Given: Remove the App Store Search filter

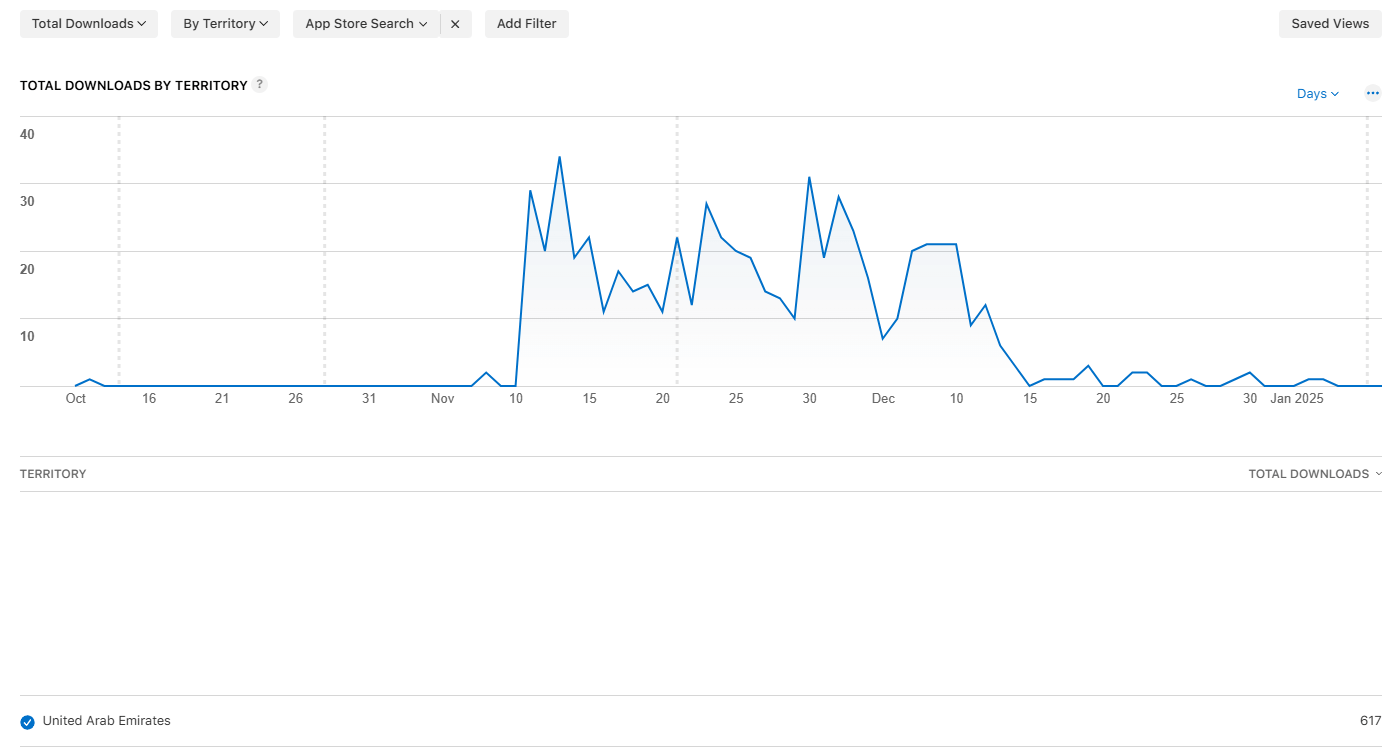Looking at the screenshot, I should [455, 24].
